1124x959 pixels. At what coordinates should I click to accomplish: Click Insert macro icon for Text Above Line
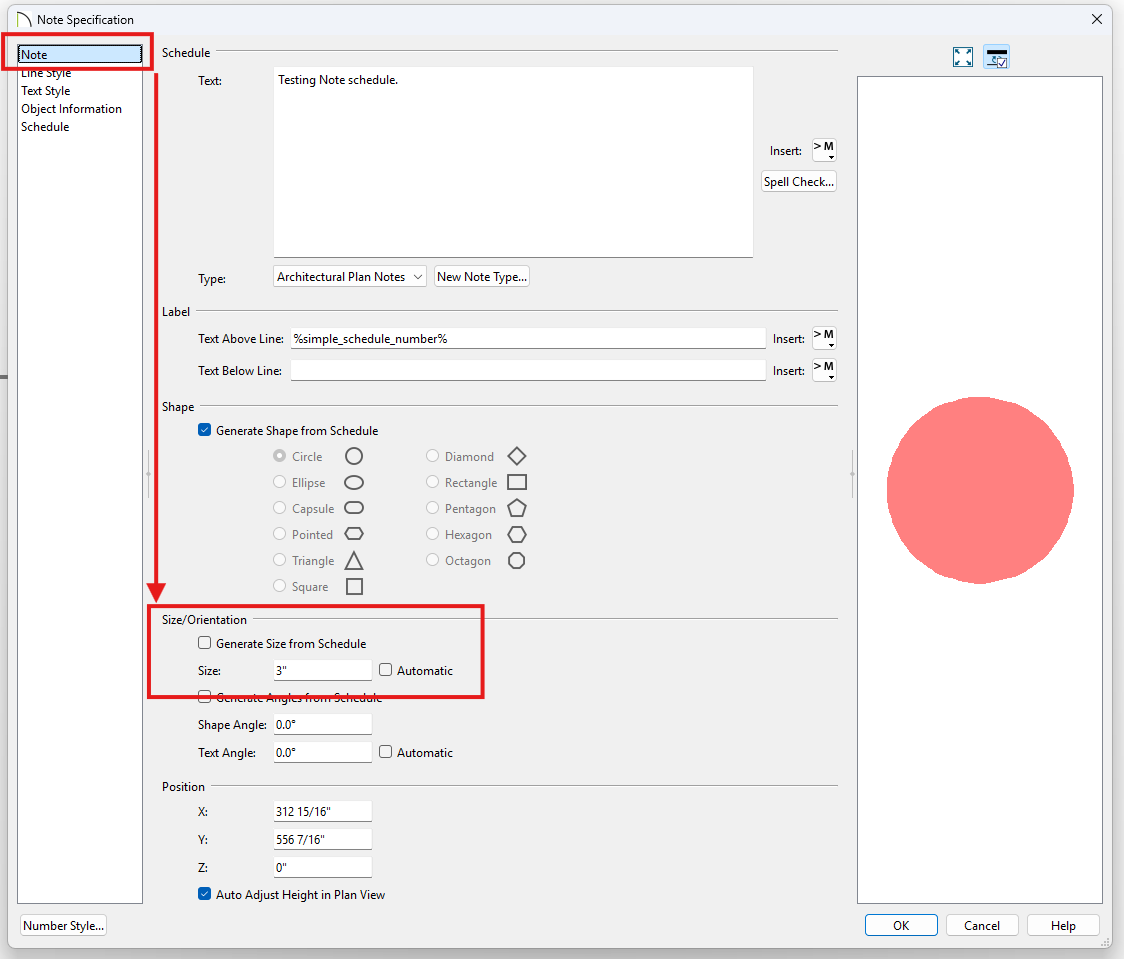point(824,338)
